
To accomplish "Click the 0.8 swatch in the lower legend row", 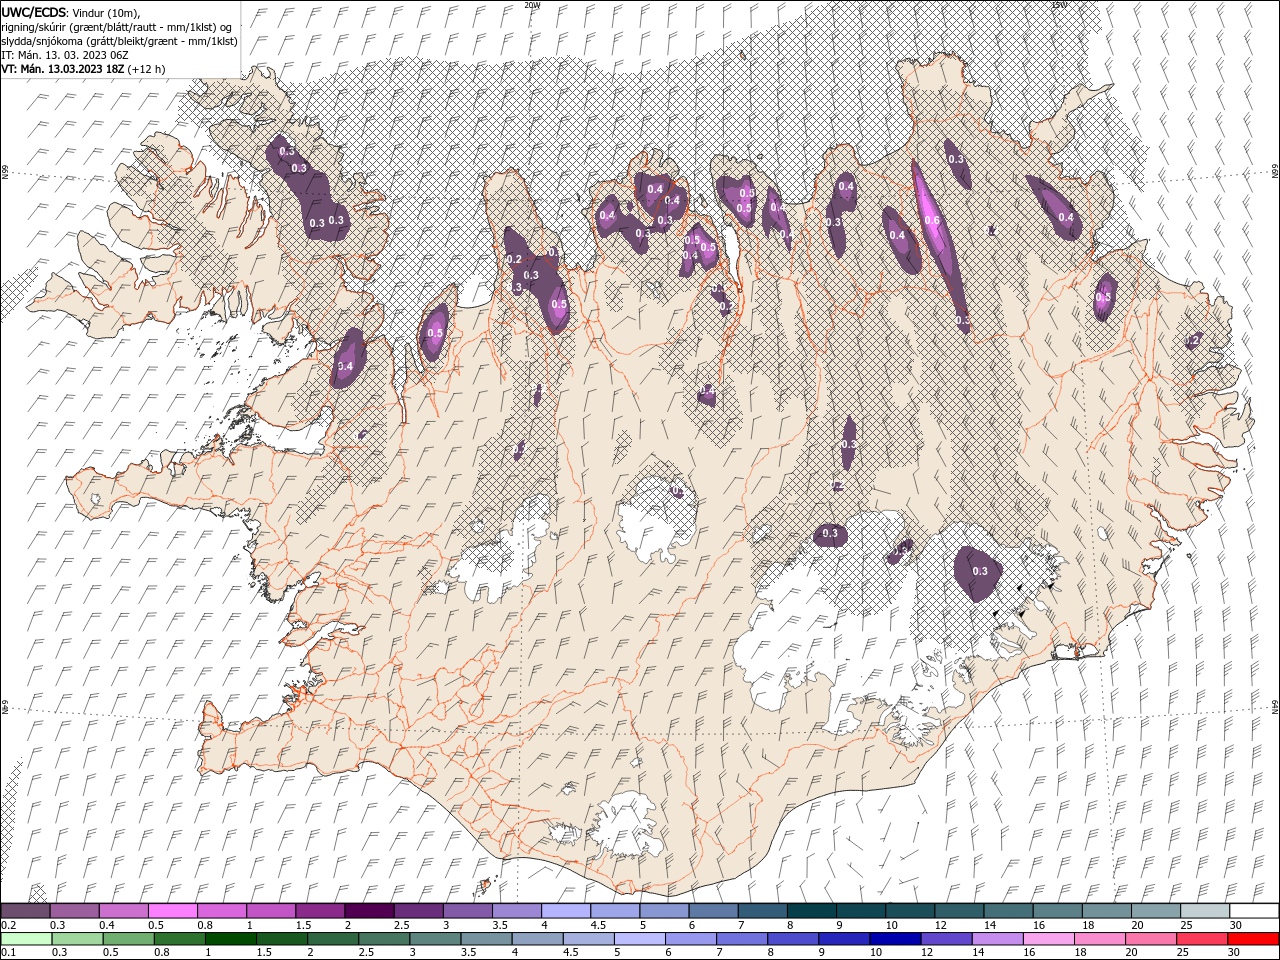I will [x=179, y=939].
